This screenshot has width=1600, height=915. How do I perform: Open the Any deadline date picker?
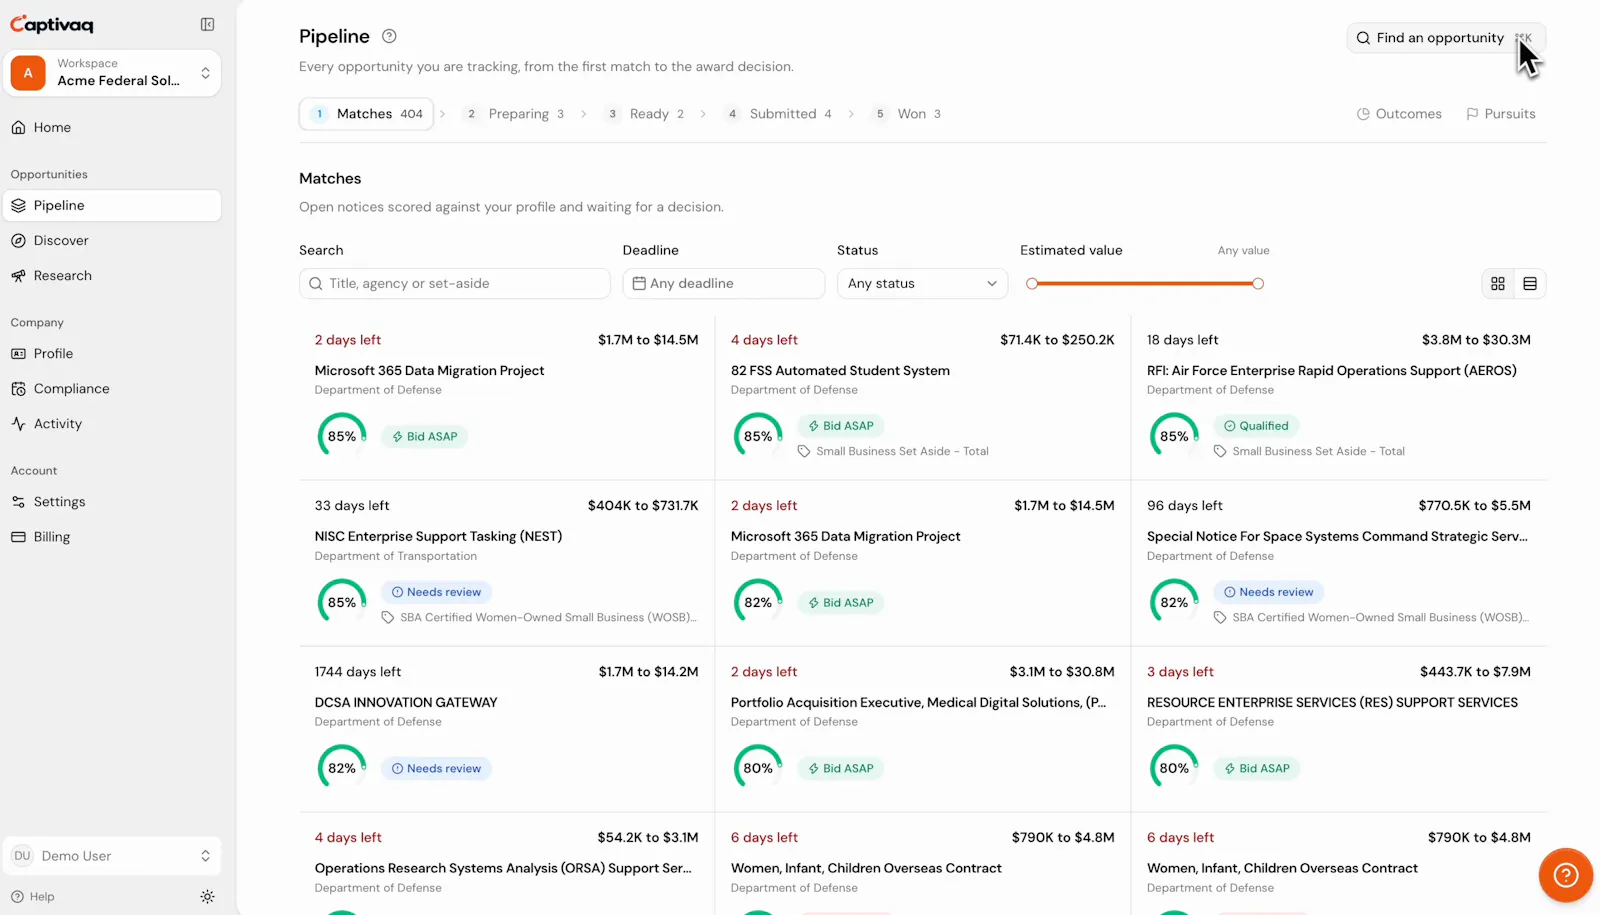tap(724, 284)
